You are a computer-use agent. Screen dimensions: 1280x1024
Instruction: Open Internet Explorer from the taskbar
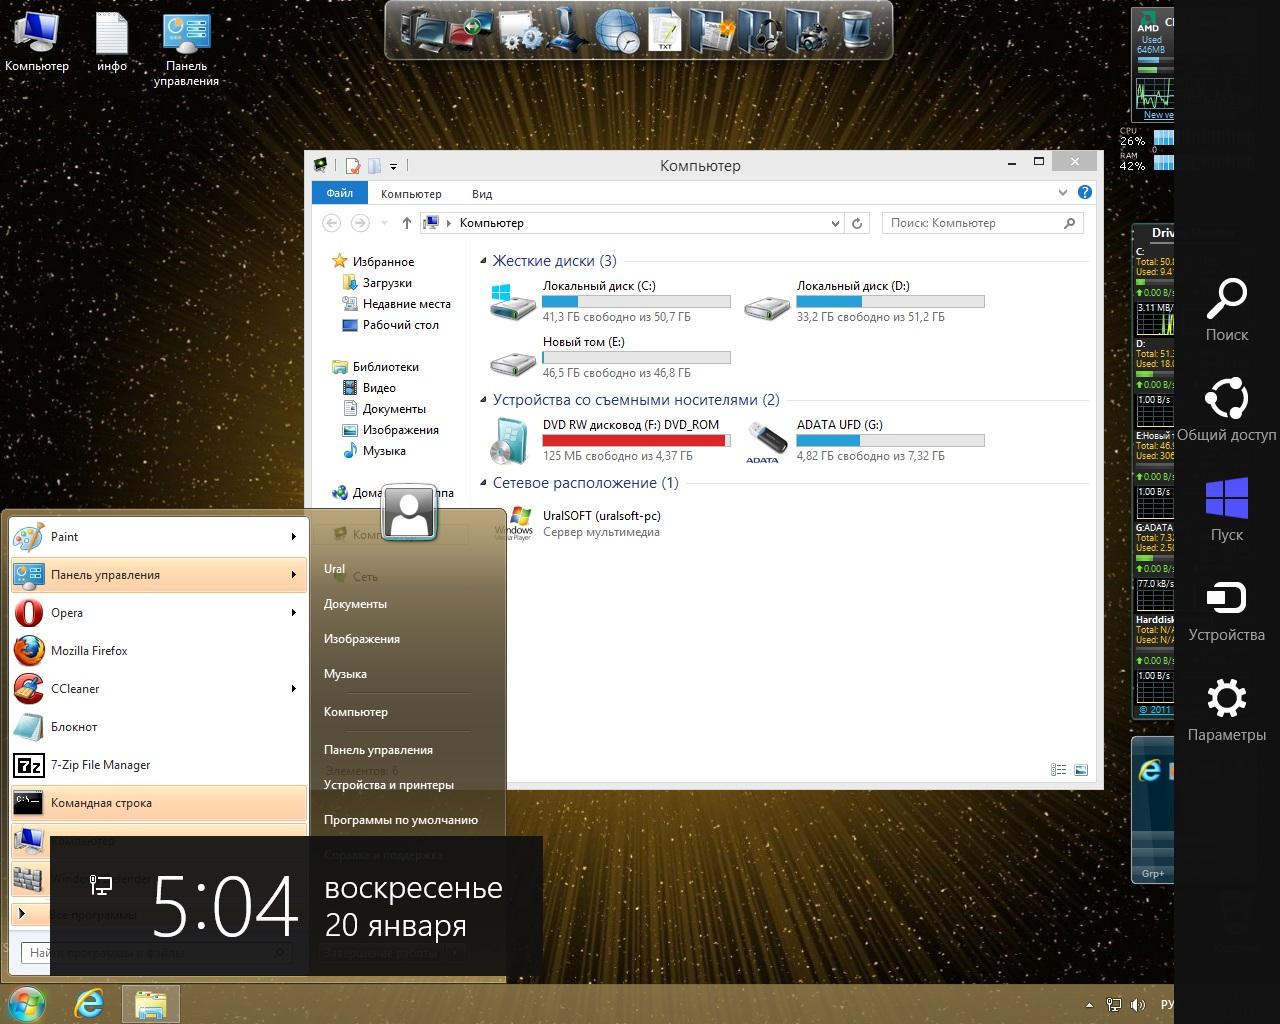(x=89, y=1003)
